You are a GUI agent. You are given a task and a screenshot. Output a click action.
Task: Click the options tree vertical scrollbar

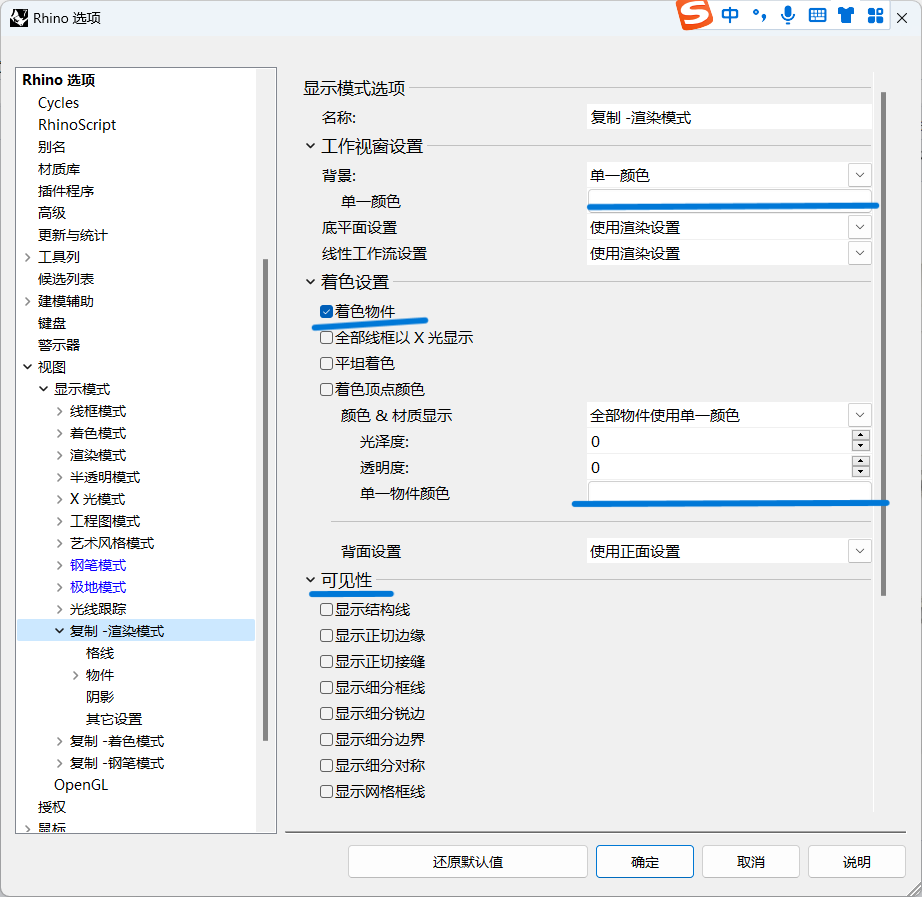pyautogui.click(x=266, y=500)
